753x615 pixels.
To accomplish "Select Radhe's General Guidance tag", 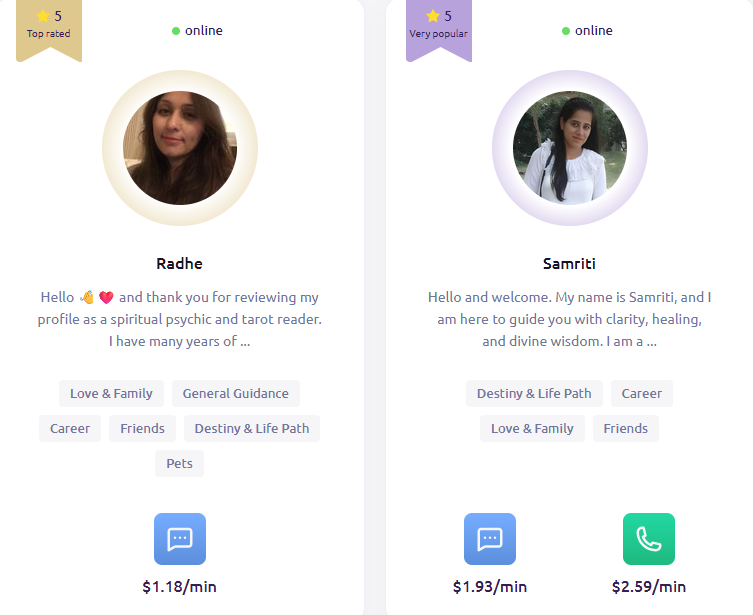I will click(x=236, y=393).
